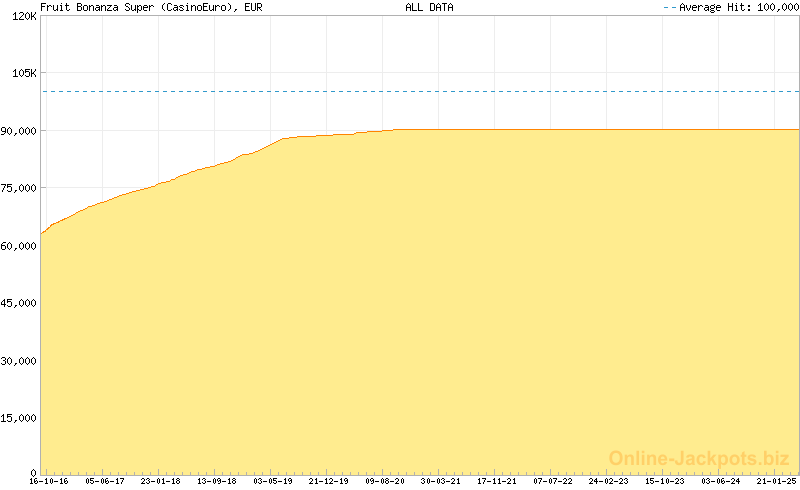
Task: Click the 30,000 y-axis label
Action: 18,359
